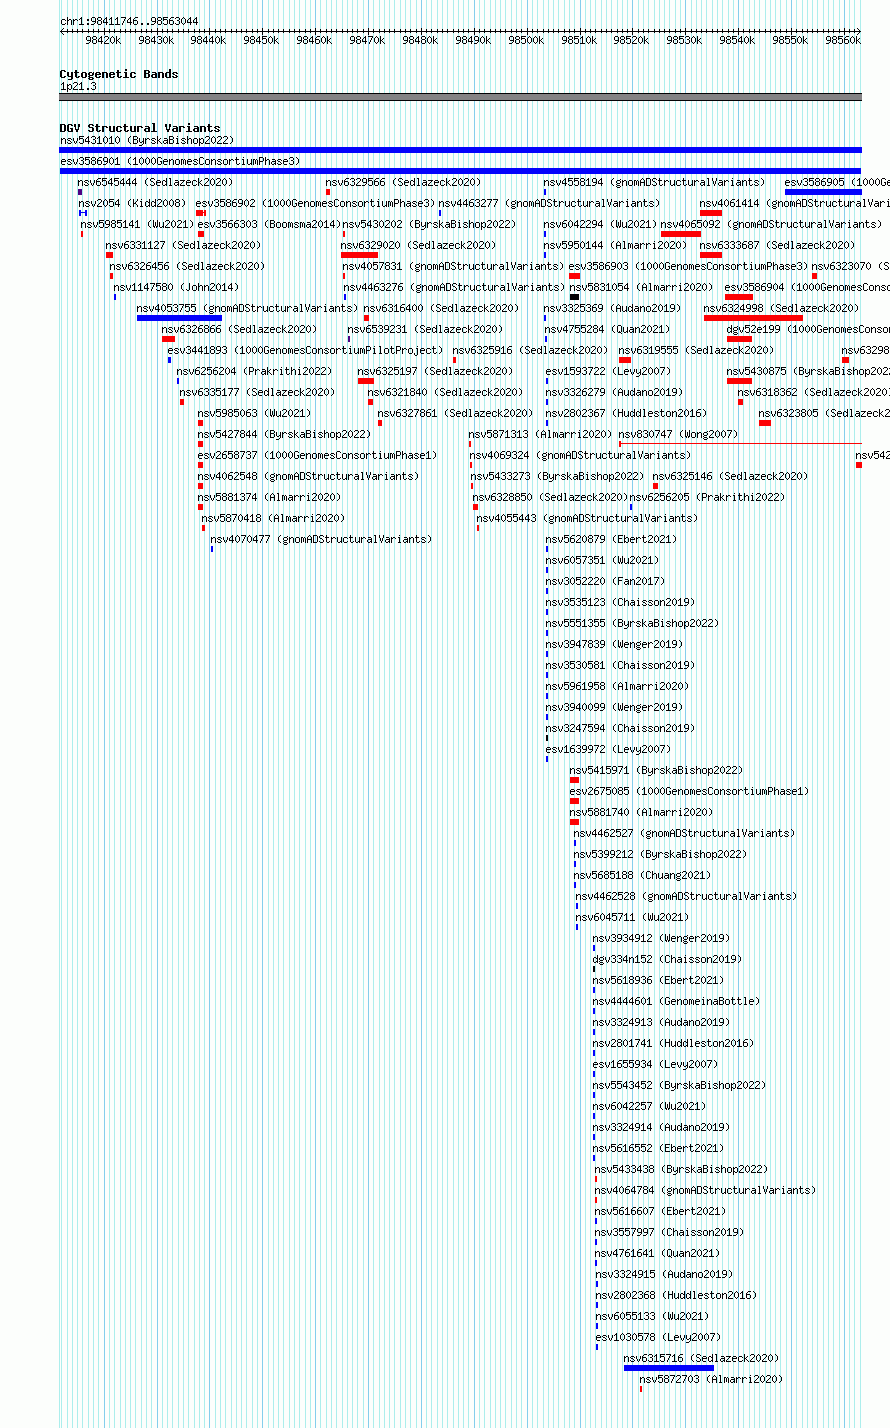Select nsv5415971 (ByrskaBishop2022) variant

point(656,771)
